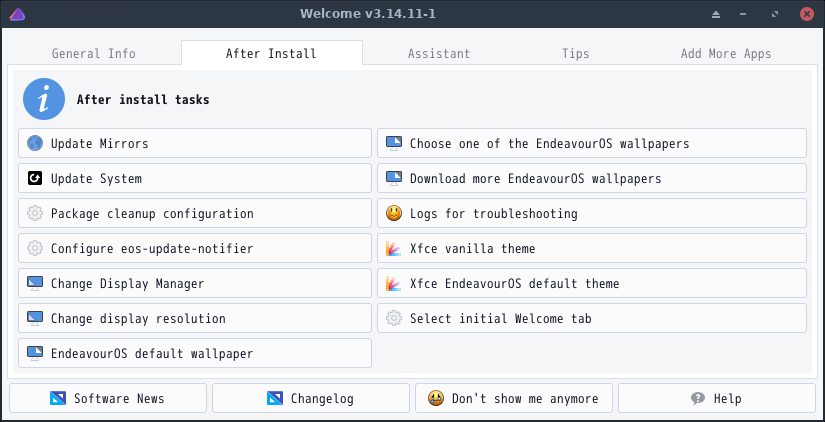Click crying face icon on Don't show me anymore
Viewport: 825px width, 422px height.
436,398
